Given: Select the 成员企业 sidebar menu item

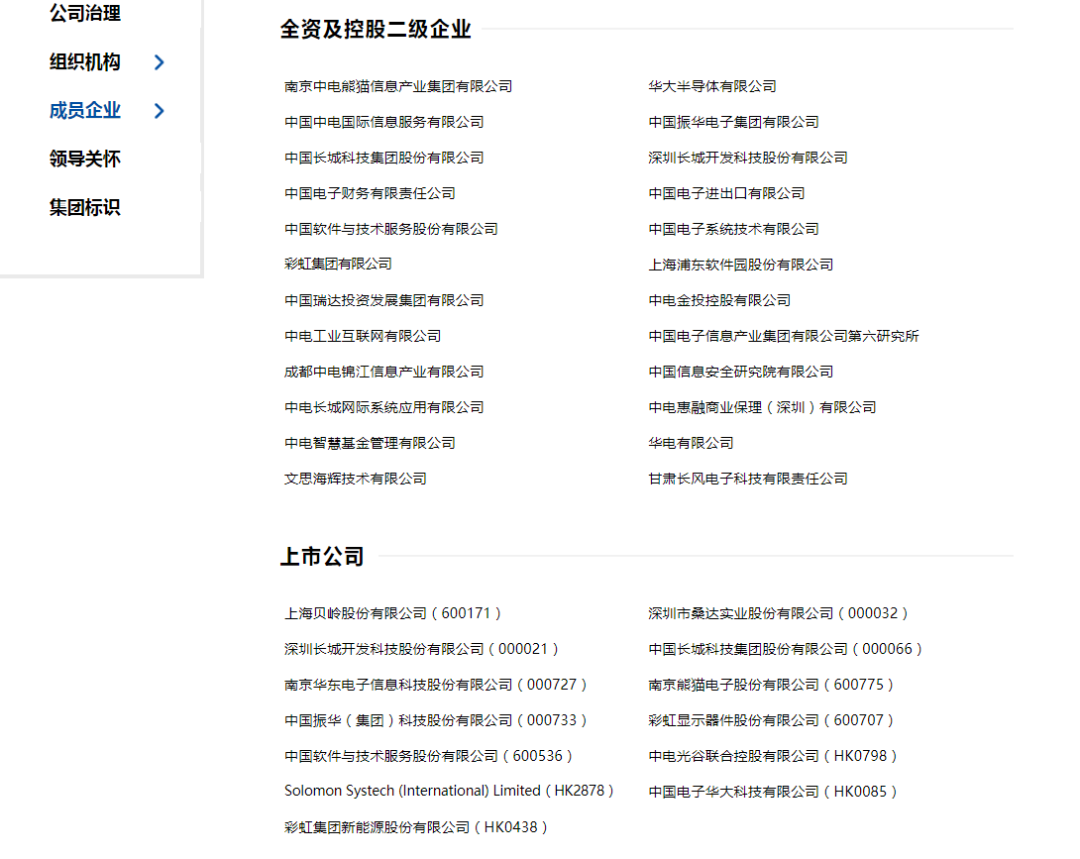Looking at the screenshot, I should point(85,110).
